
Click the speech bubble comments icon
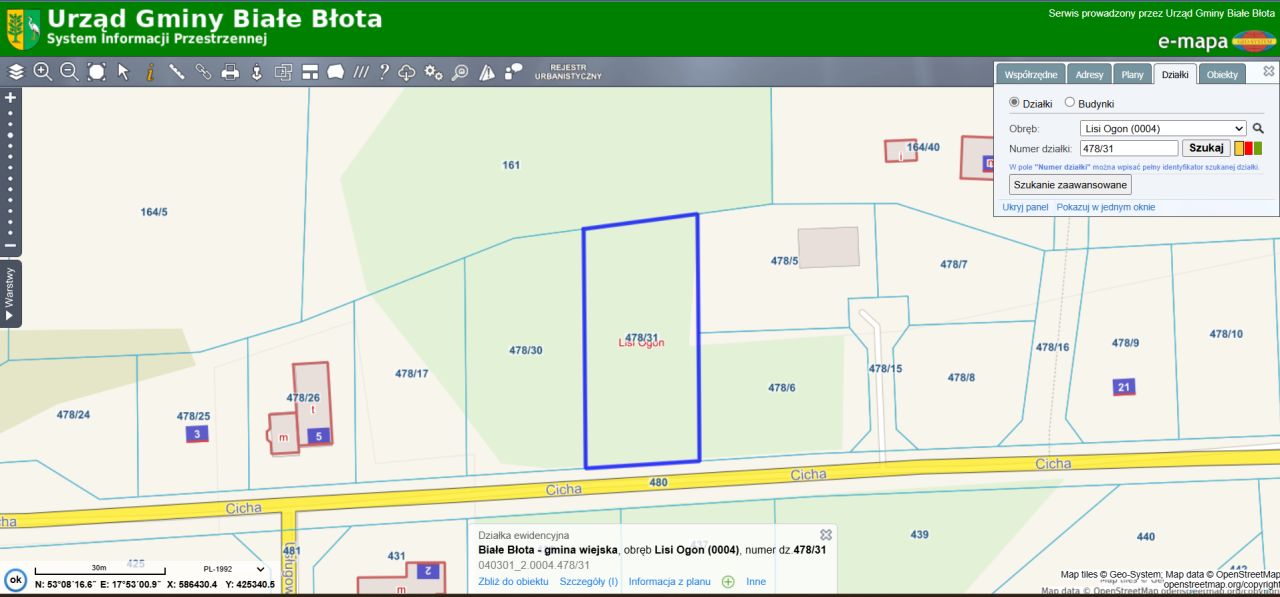point(514,71)
